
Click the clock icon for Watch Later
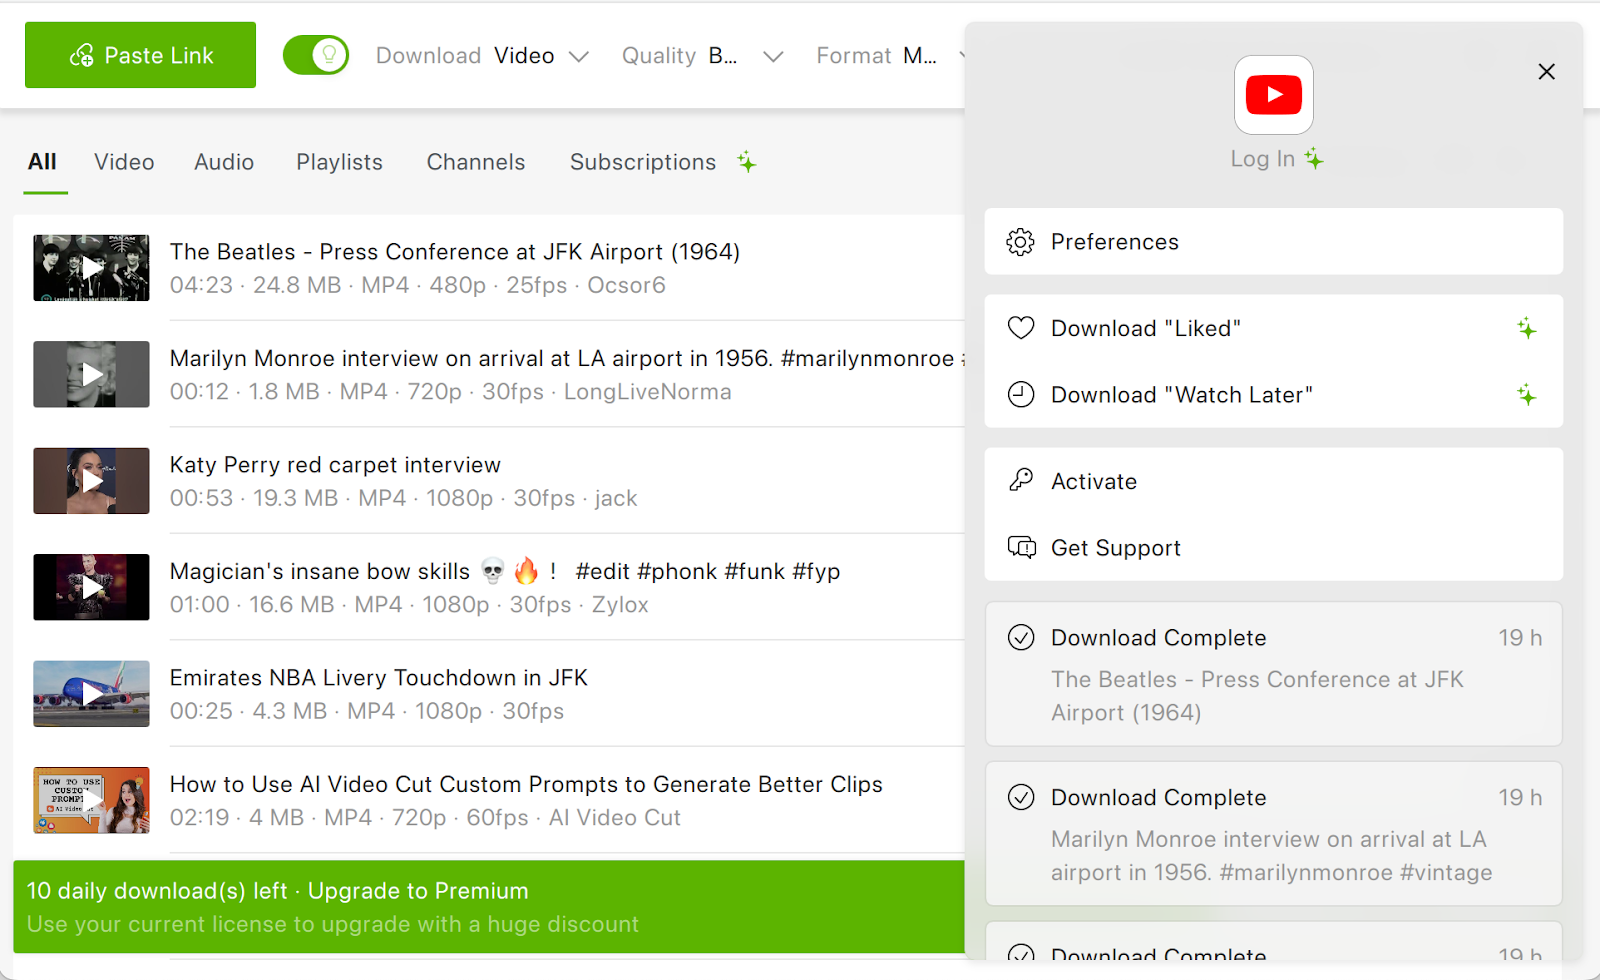(1020, 395)
